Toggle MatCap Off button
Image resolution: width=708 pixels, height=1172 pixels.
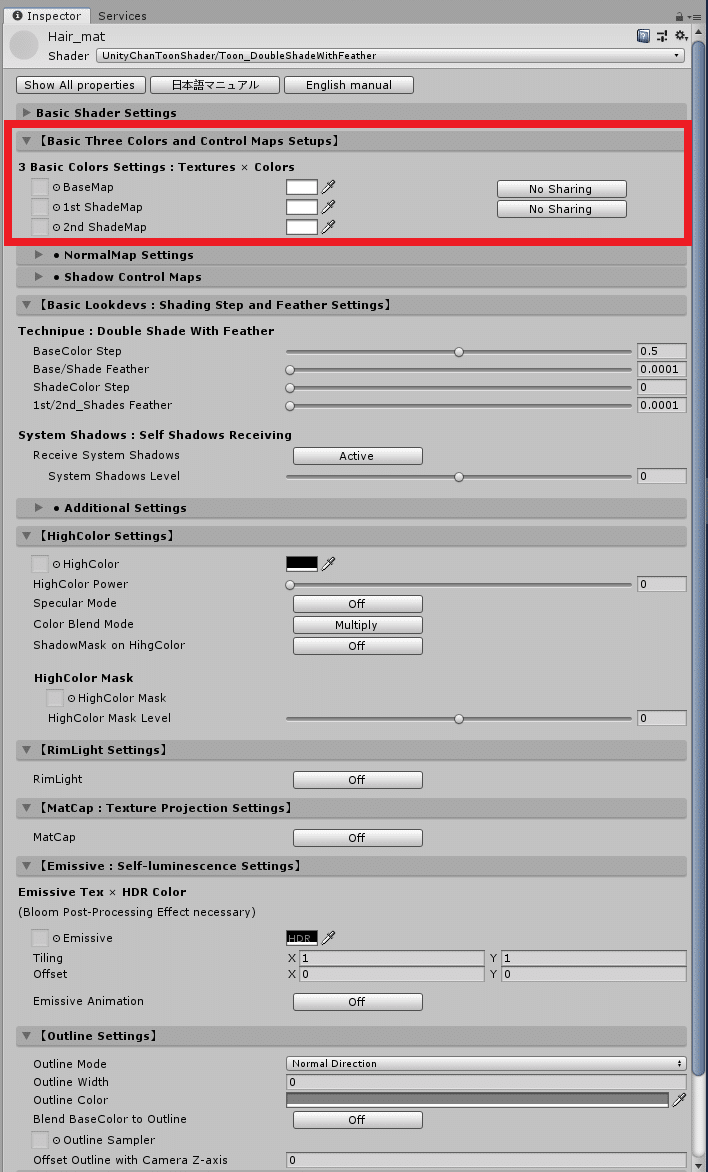pyautogui.click(x=357, y=838)
